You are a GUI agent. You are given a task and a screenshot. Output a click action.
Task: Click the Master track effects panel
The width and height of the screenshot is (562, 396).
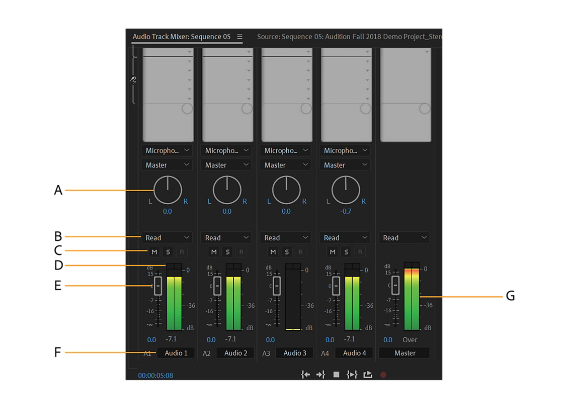(405, 95)
